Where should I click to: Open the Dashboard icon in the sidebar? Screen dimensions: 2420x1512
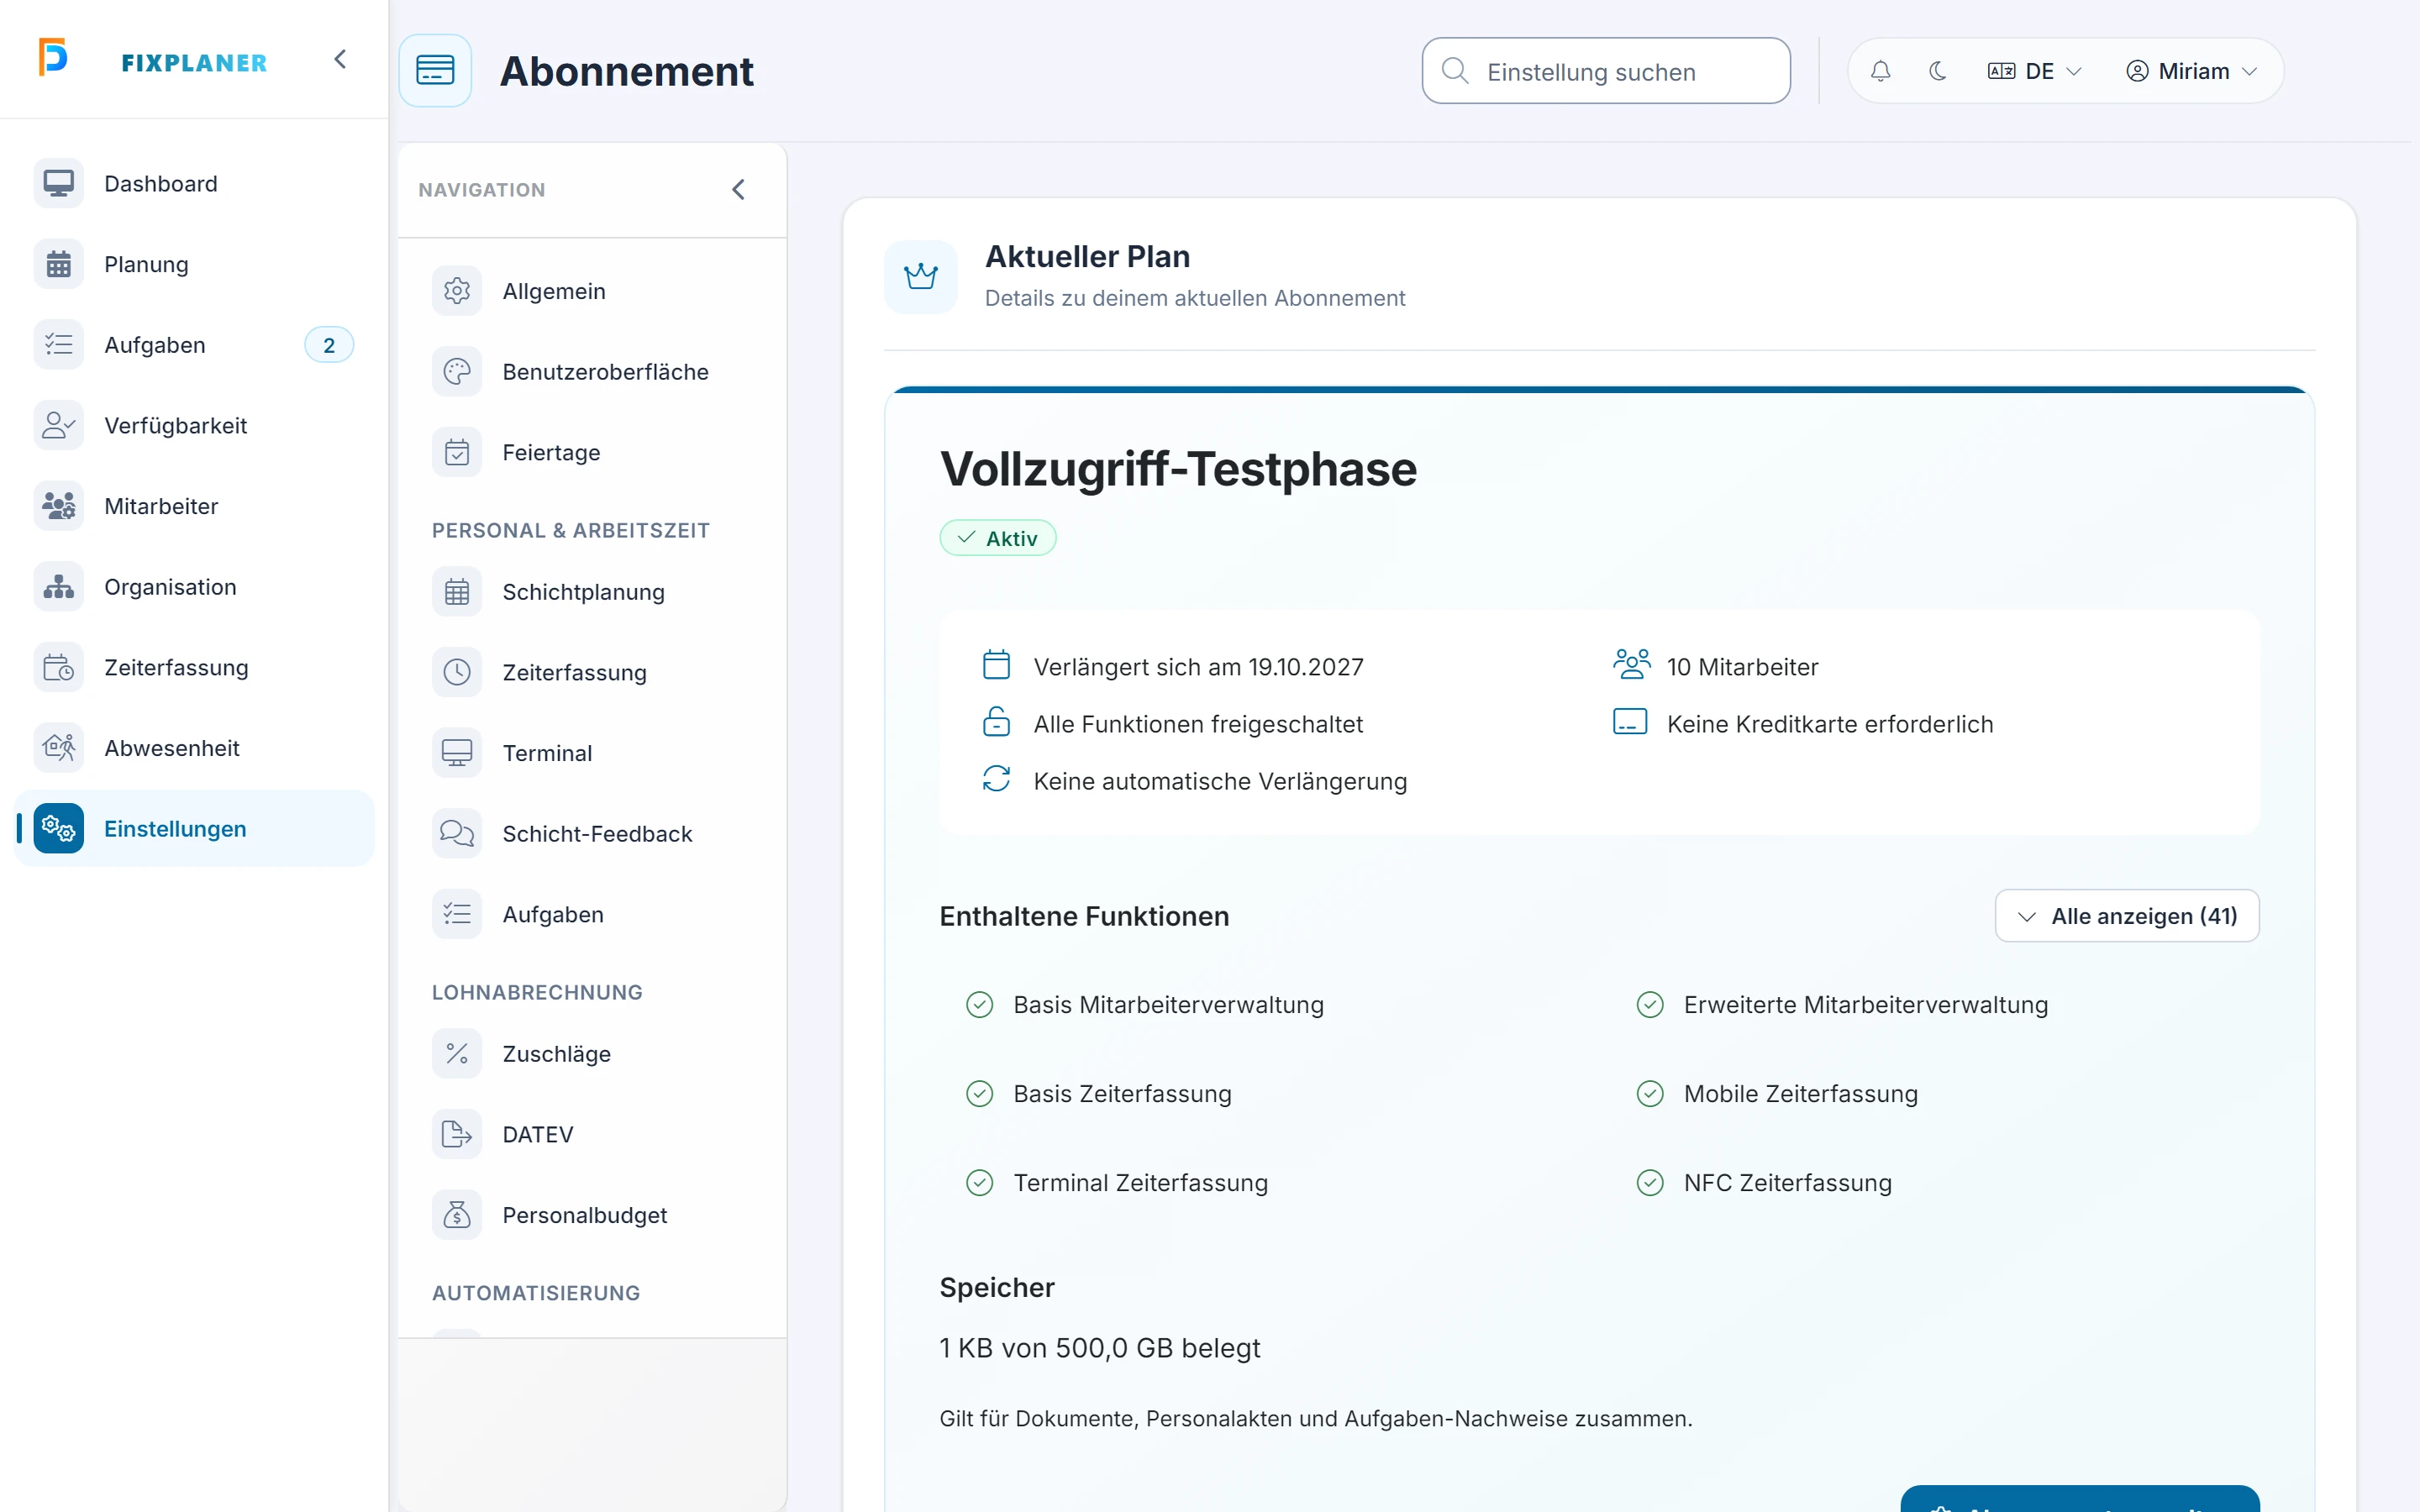coord(58,184)
